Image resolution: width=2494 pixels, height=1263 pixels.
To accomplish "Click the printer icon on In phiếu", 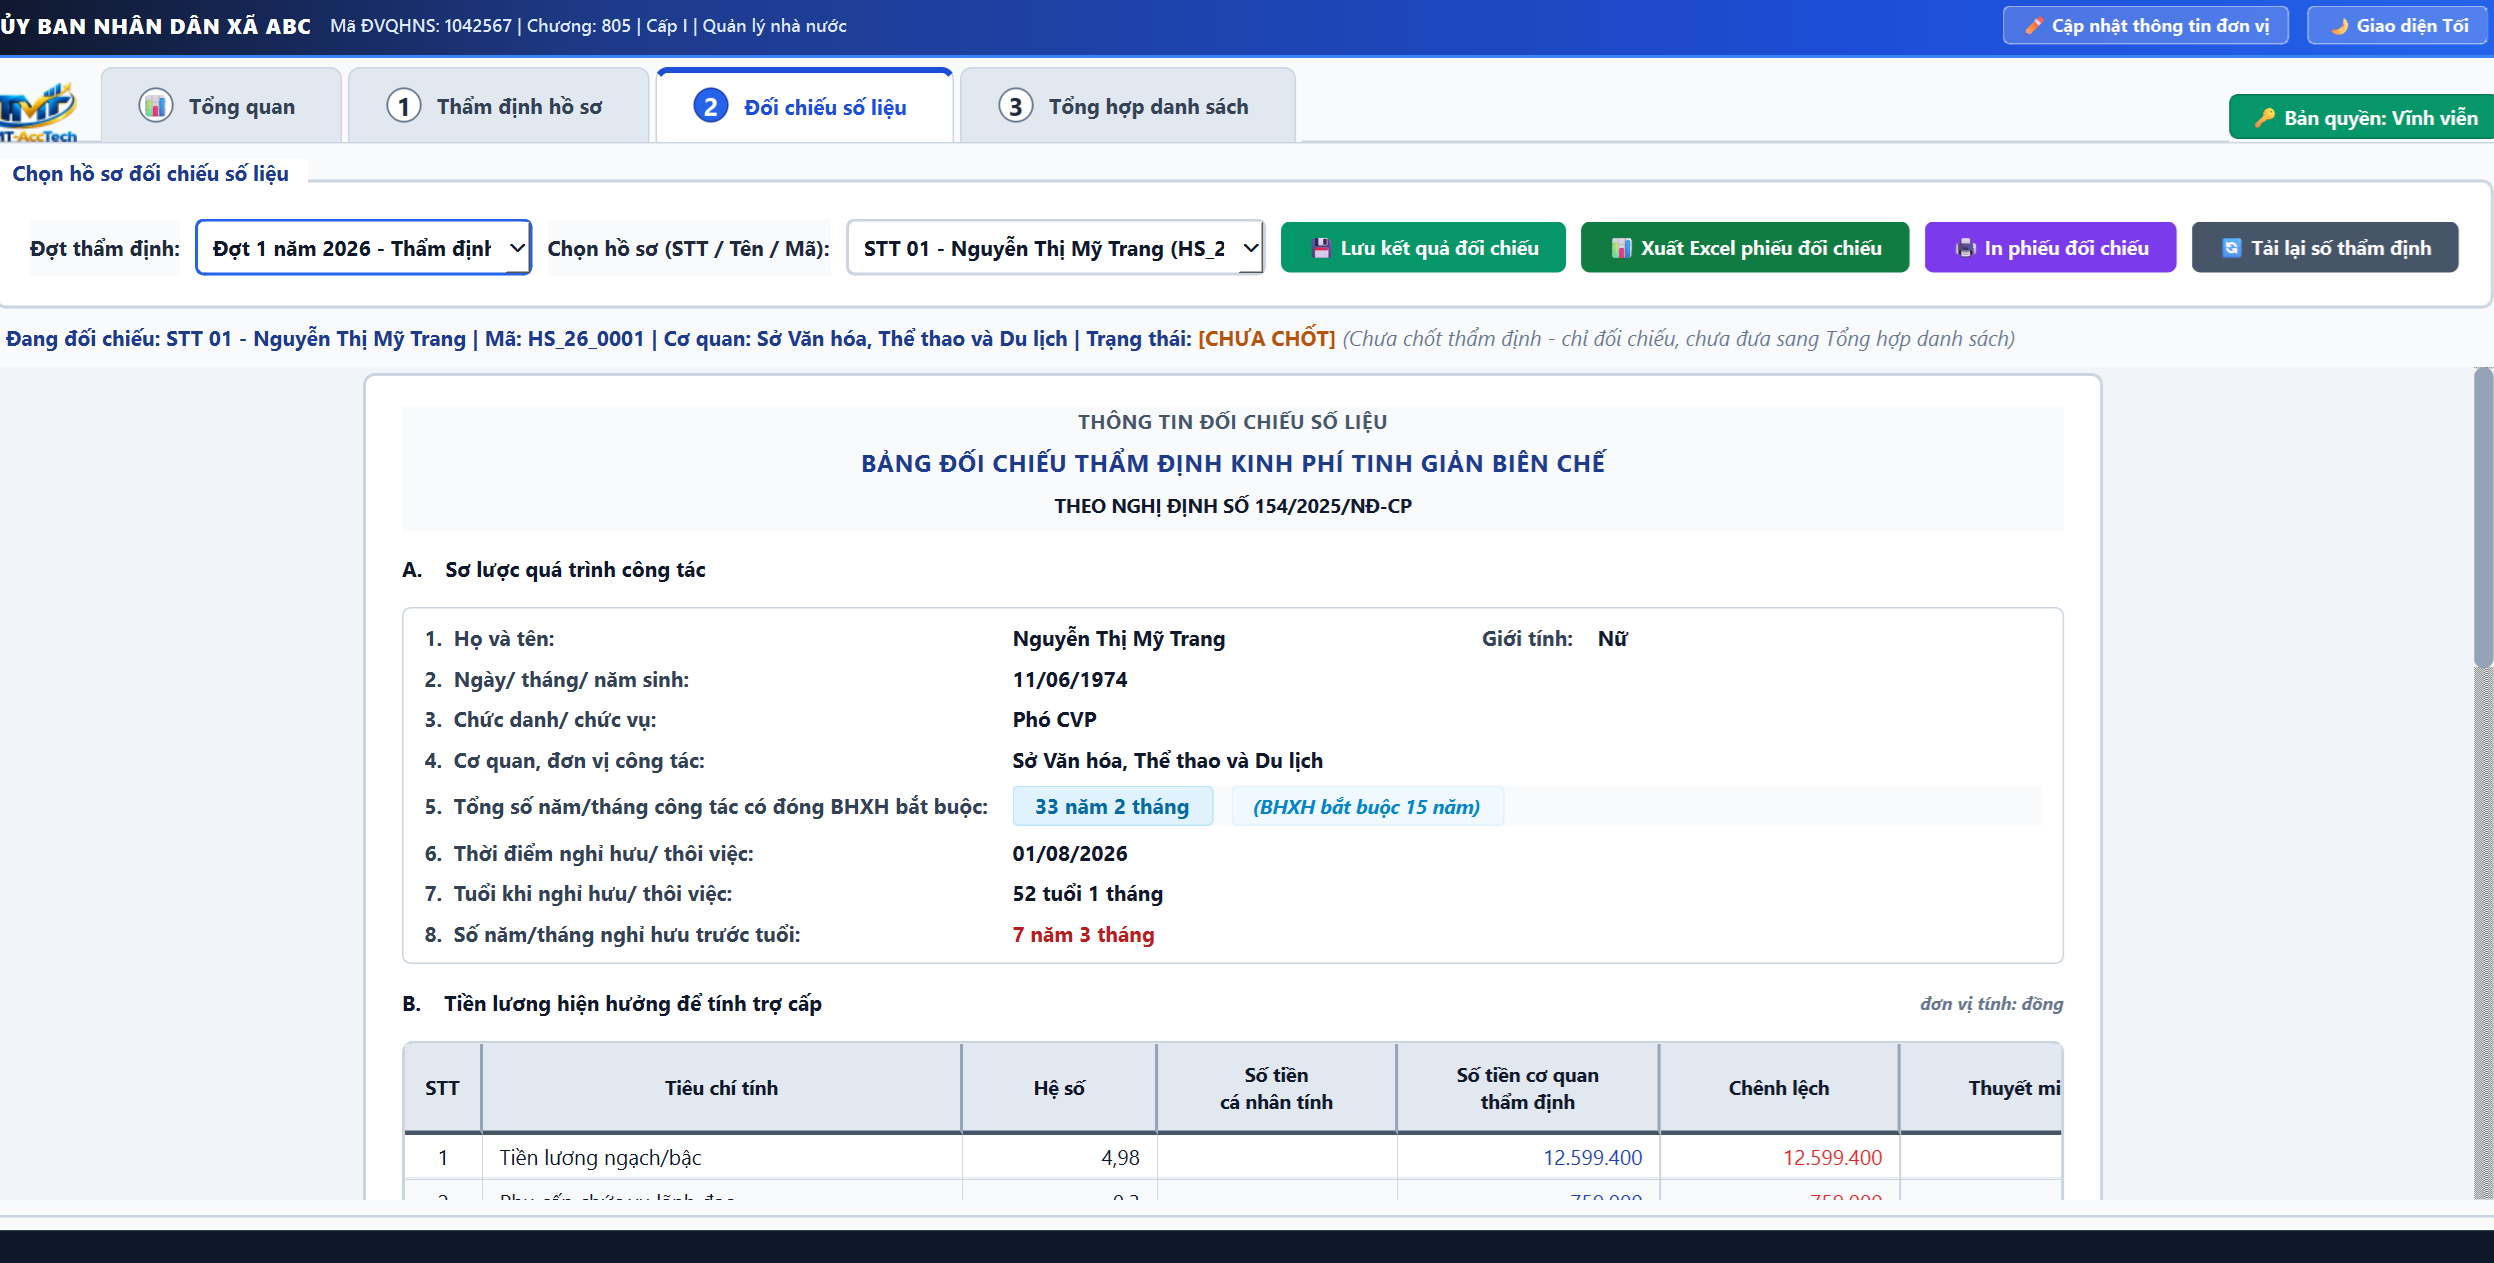I will (x=1965, y=248).
